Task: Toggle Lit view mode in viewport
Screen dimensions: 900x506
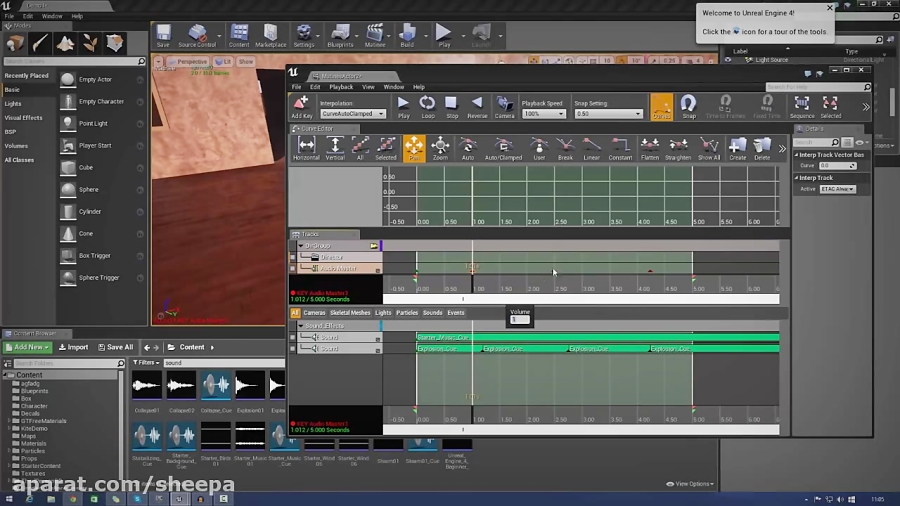Action: tap(223, 61)
